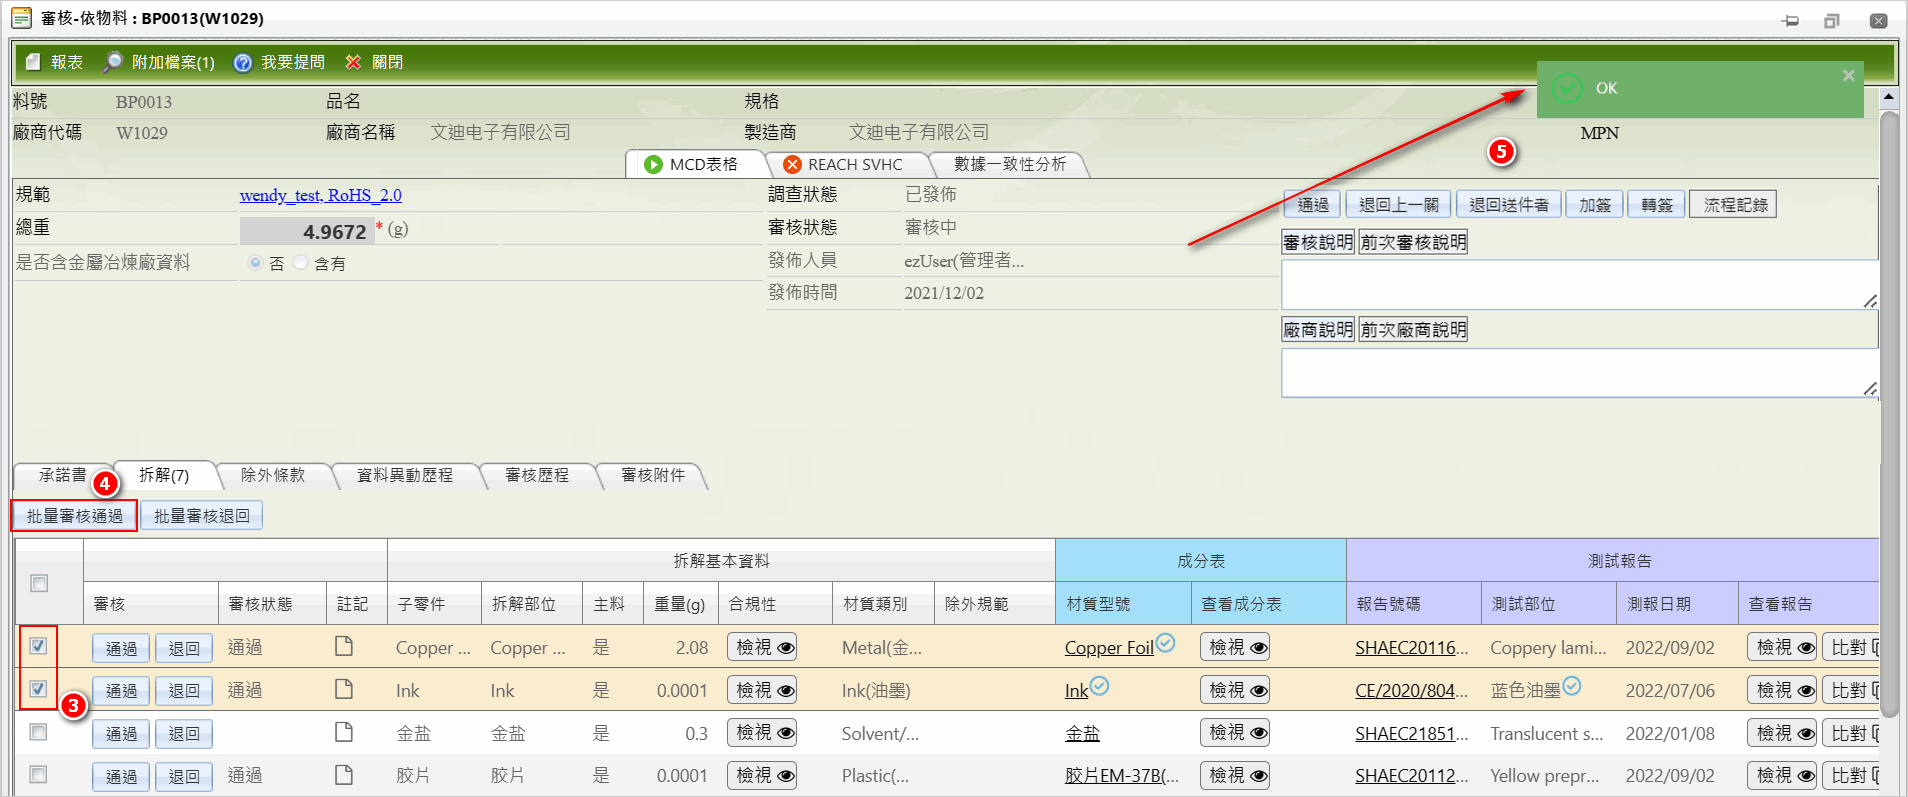Click 退回 in the Ink row
This screenshot has width=1908, height=797.
point(184,691)
